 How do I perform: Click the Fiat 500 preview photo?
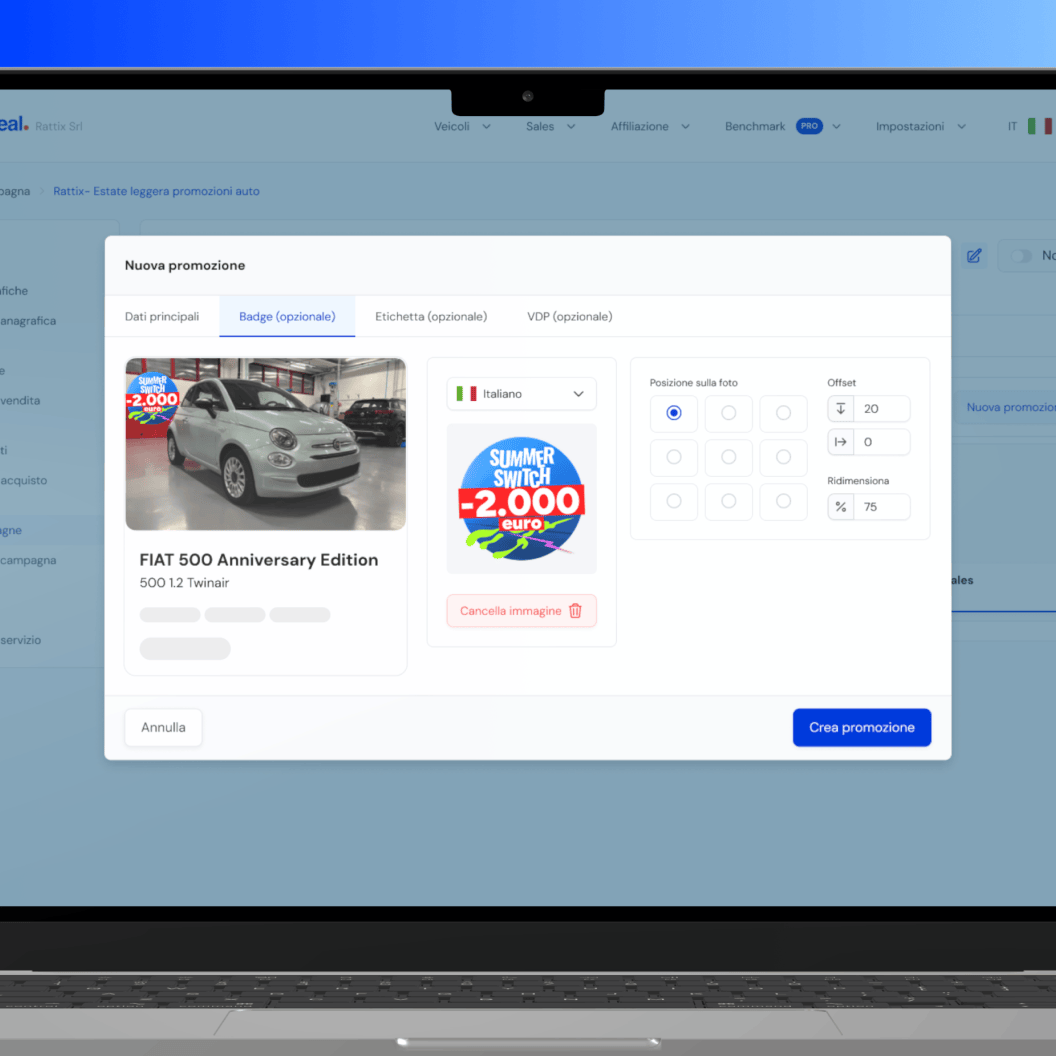[x=265, y=444]
